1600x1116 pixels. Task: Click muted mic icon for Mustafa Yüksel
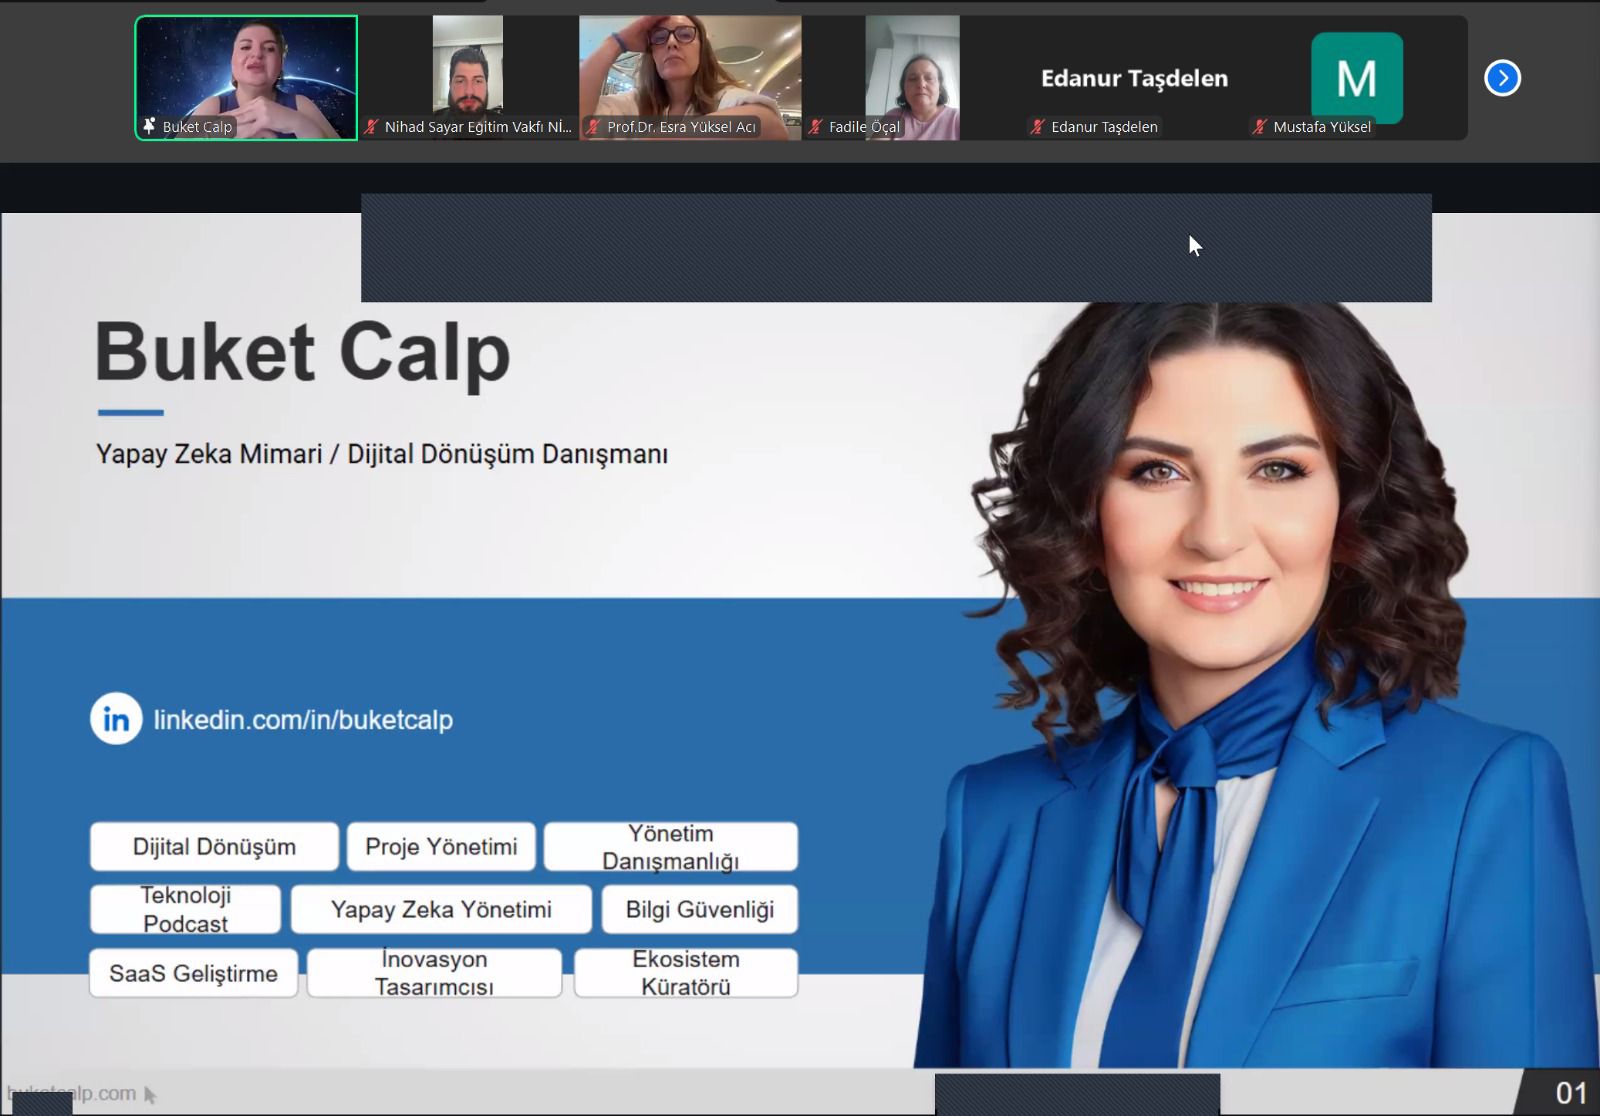coord(1260,127)
